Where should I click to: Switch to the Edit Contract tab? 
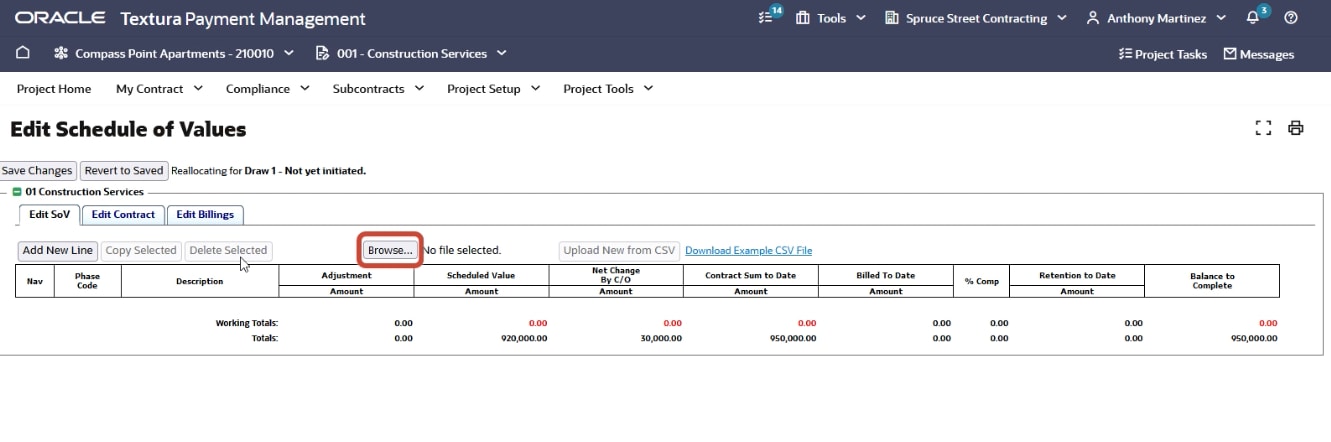(x=123, y=214)
